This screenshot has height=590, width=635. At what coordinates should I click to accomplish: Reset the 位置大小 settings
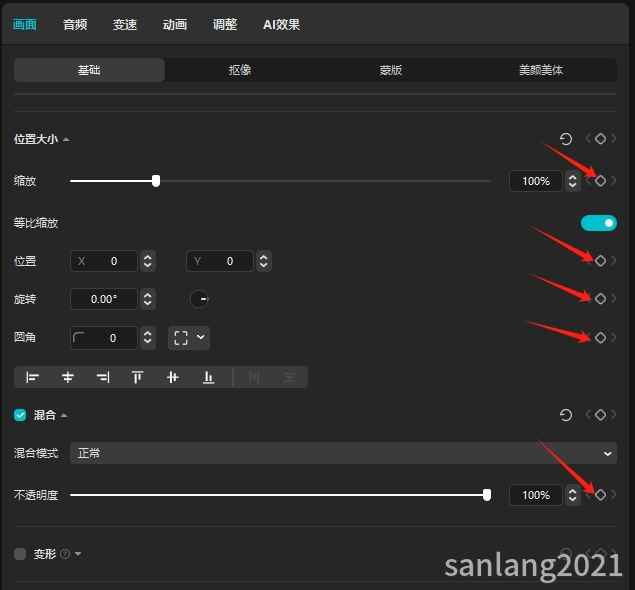coord(566,139)
